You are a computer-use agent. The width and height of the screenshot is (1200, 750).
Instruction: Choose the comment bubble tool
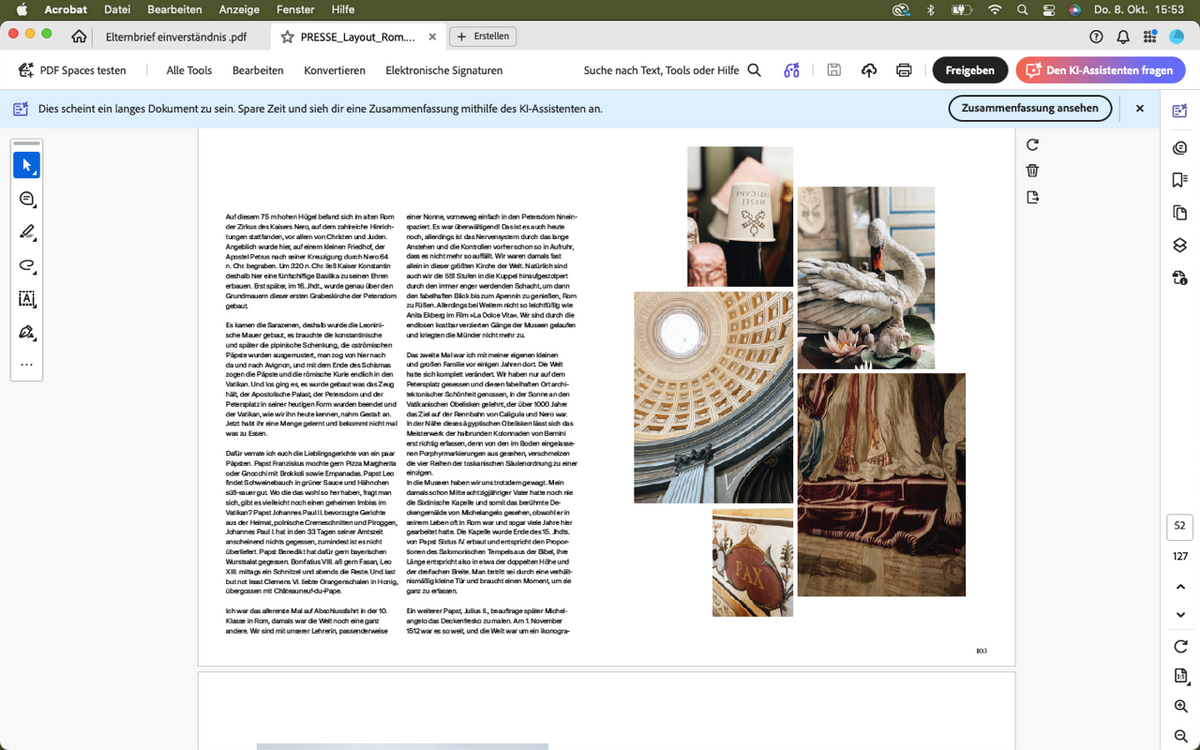coord(27,199)
